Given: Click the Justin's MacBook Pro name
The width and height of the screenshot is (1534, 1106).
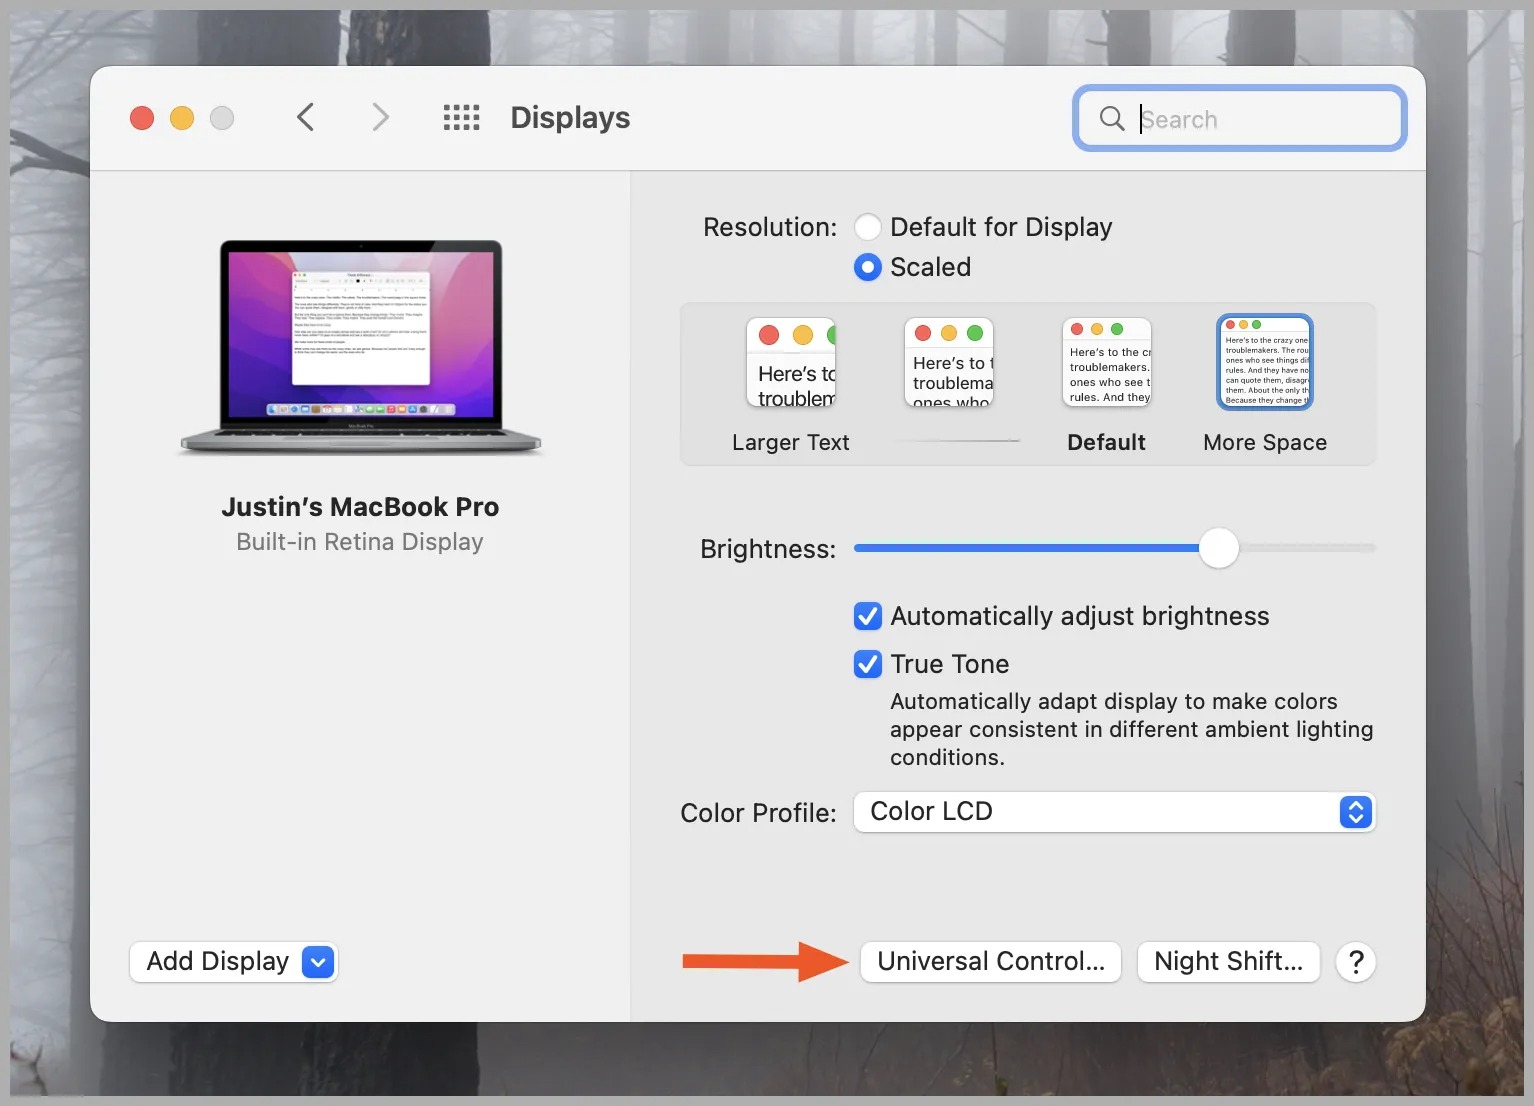Looking at the screenshot, I should pos(360,507).
